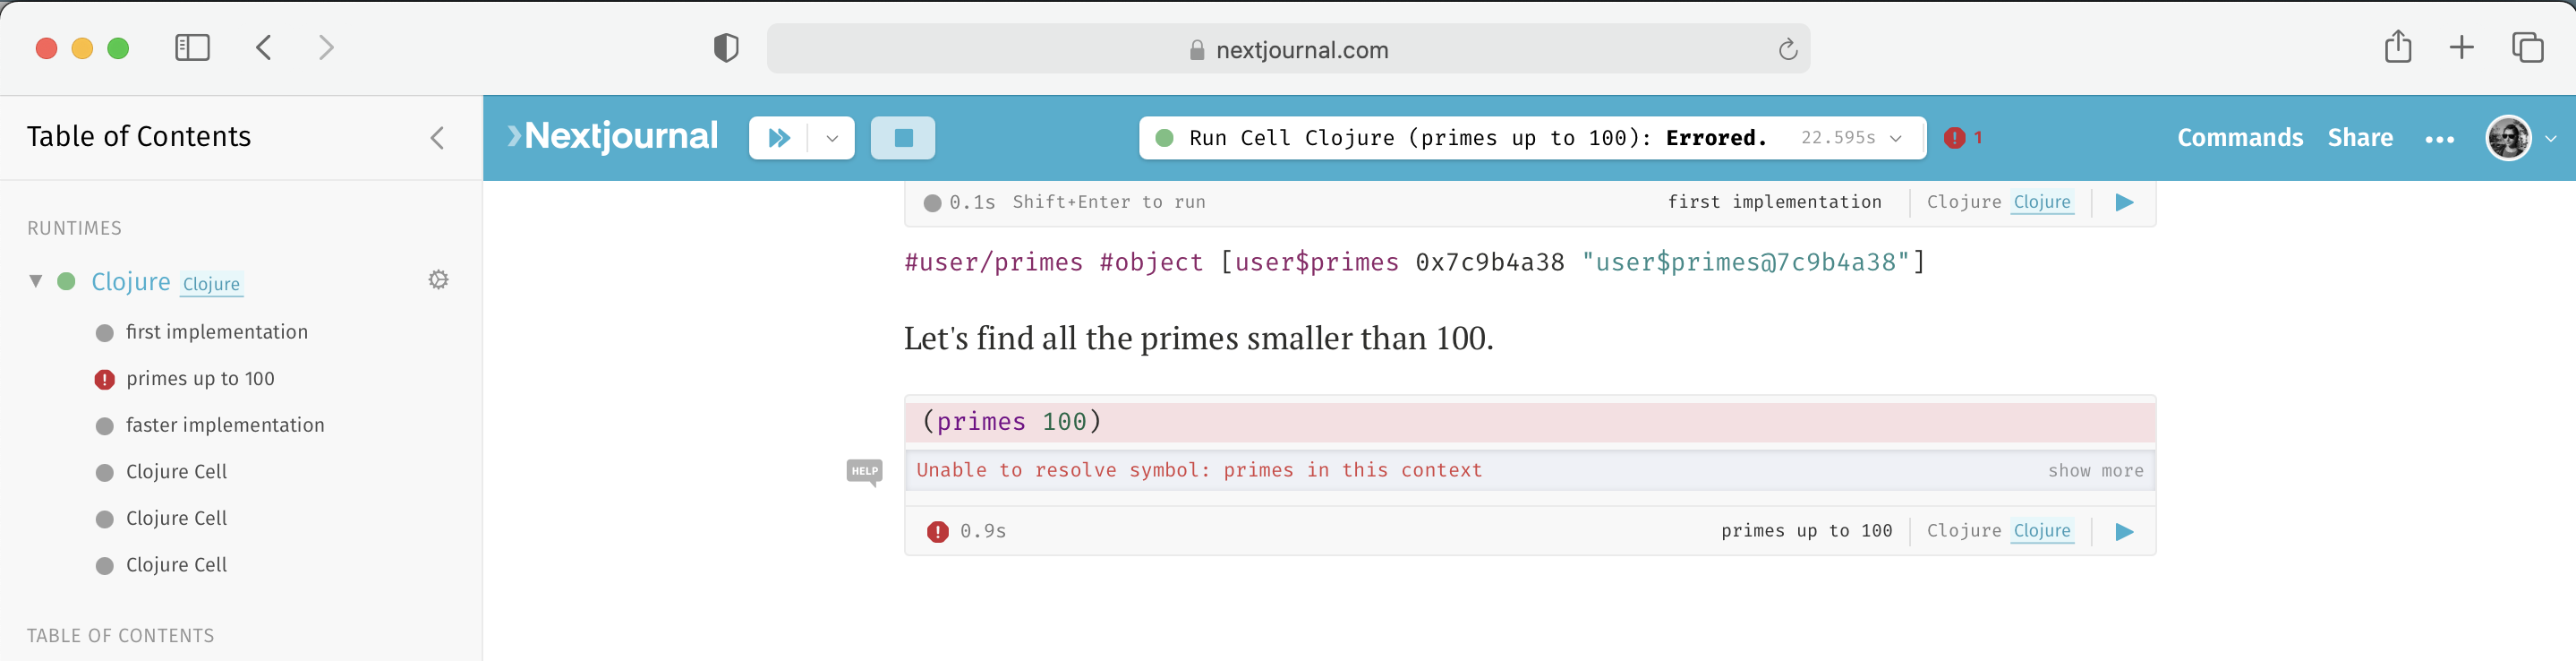Select the second Clojure Cell entry
The height and width of the screenshot is (661, 2576).
[176, 519]
